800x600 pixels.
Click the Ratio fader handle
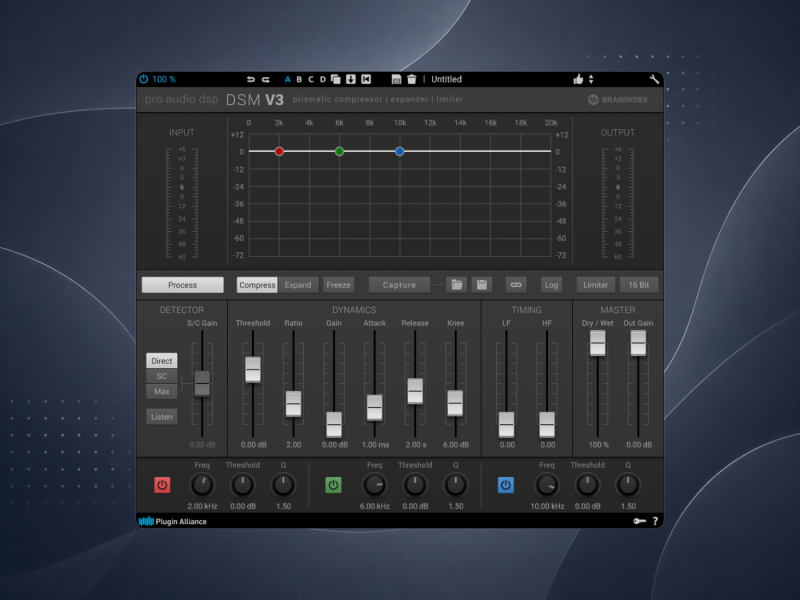(x=293, y=404)
